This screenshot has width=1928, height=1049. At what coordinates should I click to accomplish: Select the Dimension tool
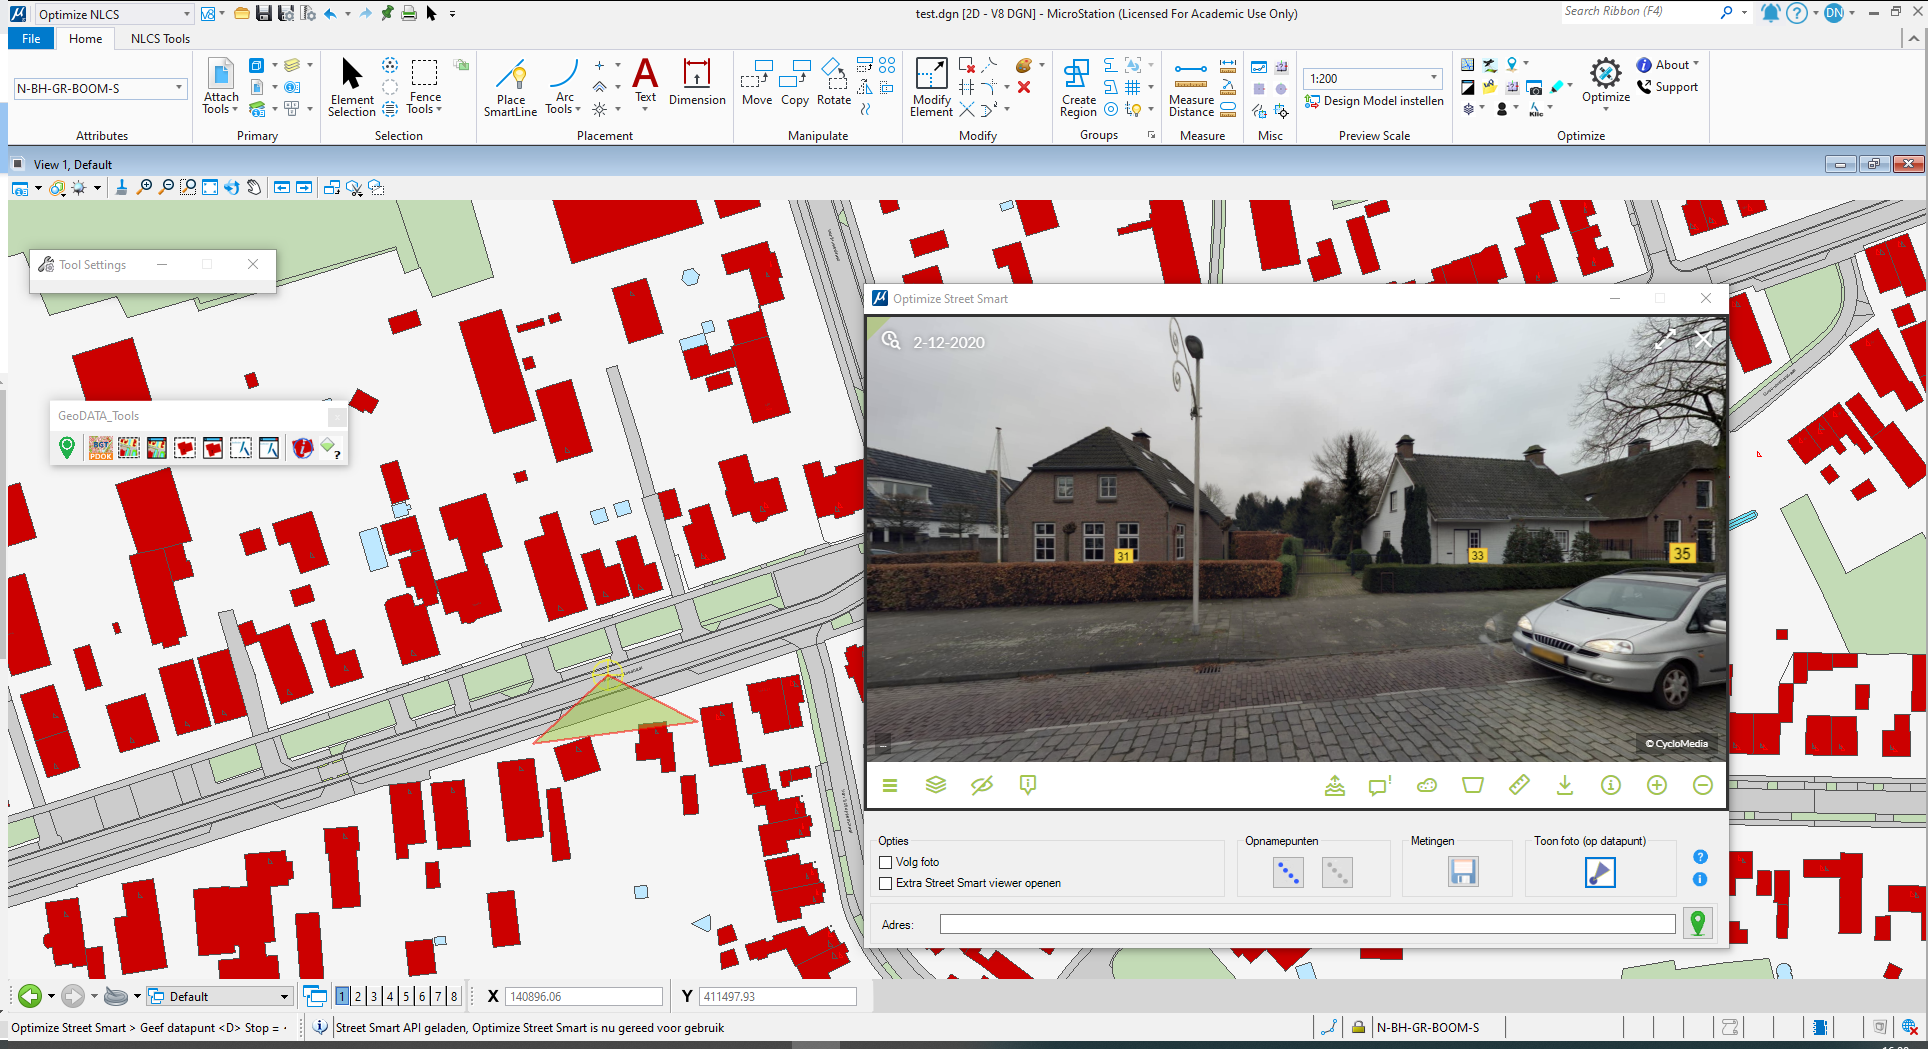[x=697, y=82]
